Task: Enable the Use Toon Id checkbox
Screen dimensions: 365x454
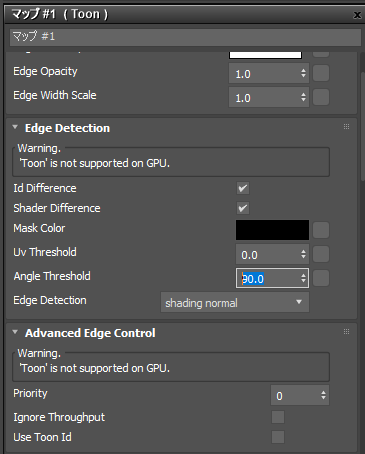Action: pyautogui.click(x=278, y=437)
